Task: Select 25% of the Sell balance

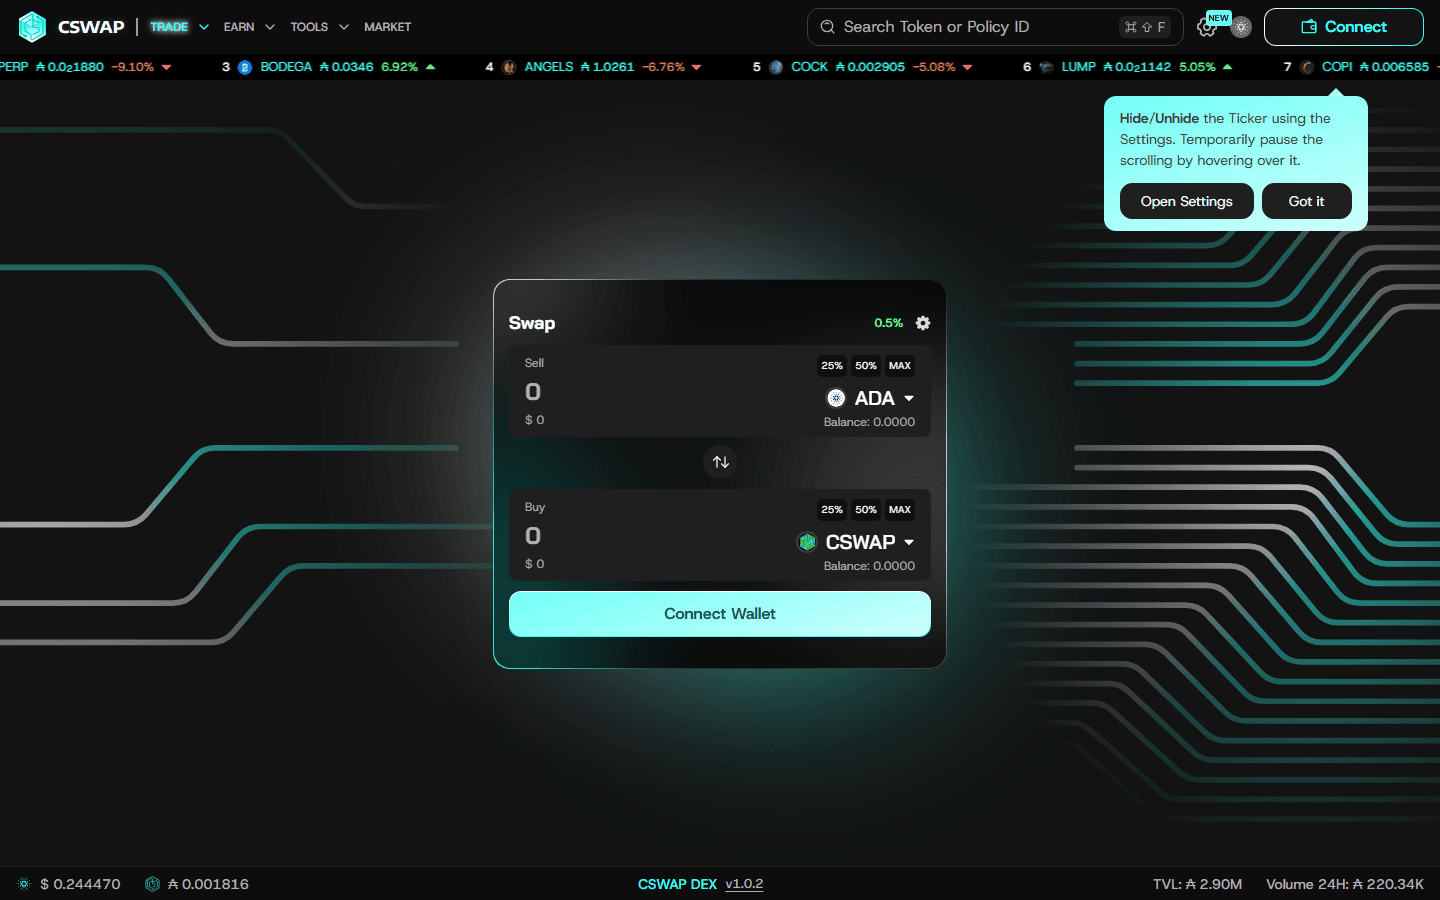Action: click(832, 366)
